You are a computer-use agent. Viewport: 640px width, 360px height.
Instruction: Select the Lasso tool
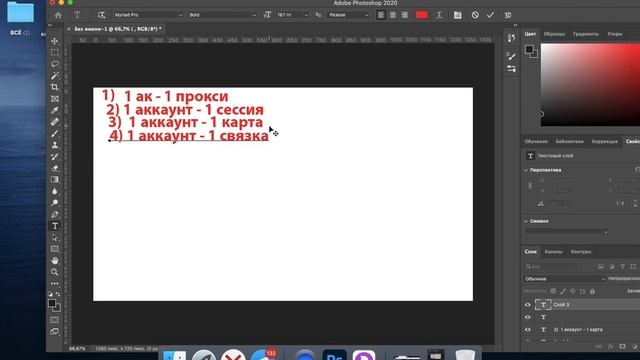(54, 64)
